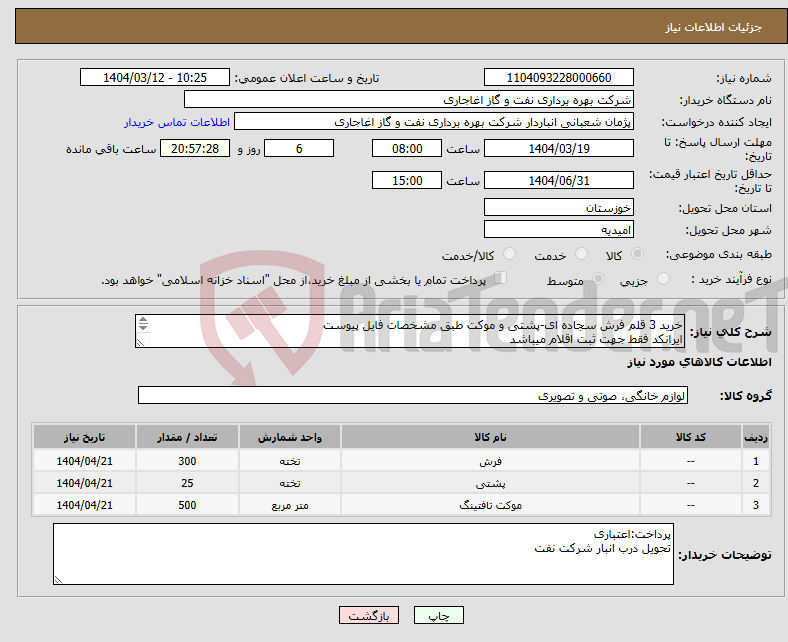Click the تخته unit in the پشتی row

point(289,483)
